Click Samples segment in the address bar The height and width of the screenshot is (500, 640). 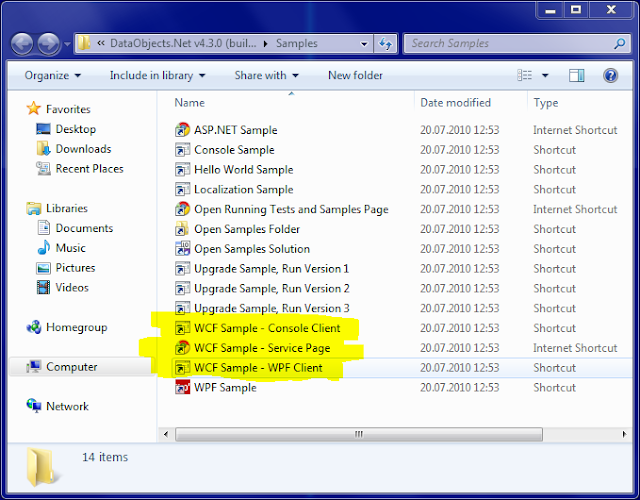(x=297, y=43)
